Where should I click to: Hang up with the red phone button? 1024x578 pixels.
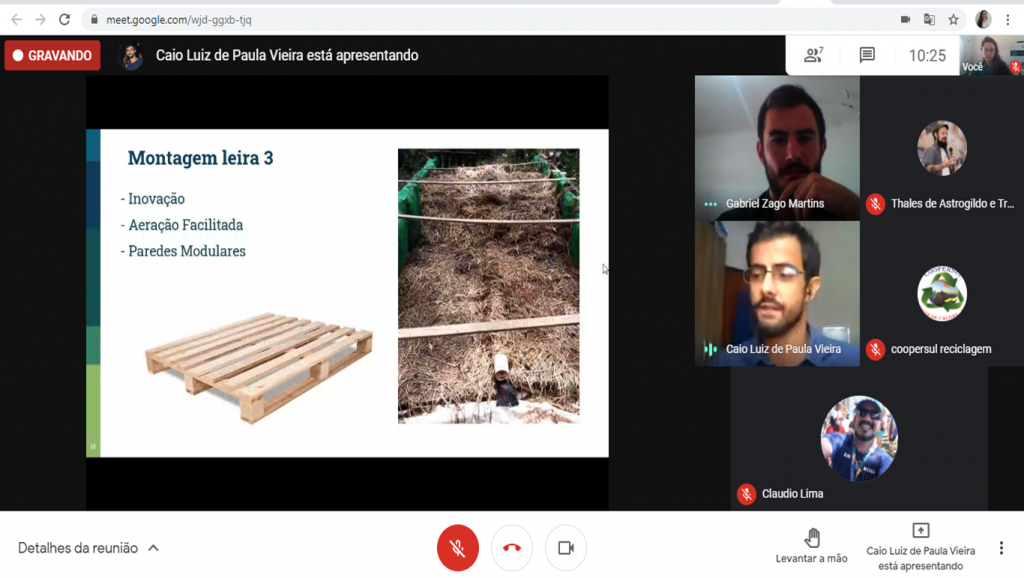tap(512, 548)
